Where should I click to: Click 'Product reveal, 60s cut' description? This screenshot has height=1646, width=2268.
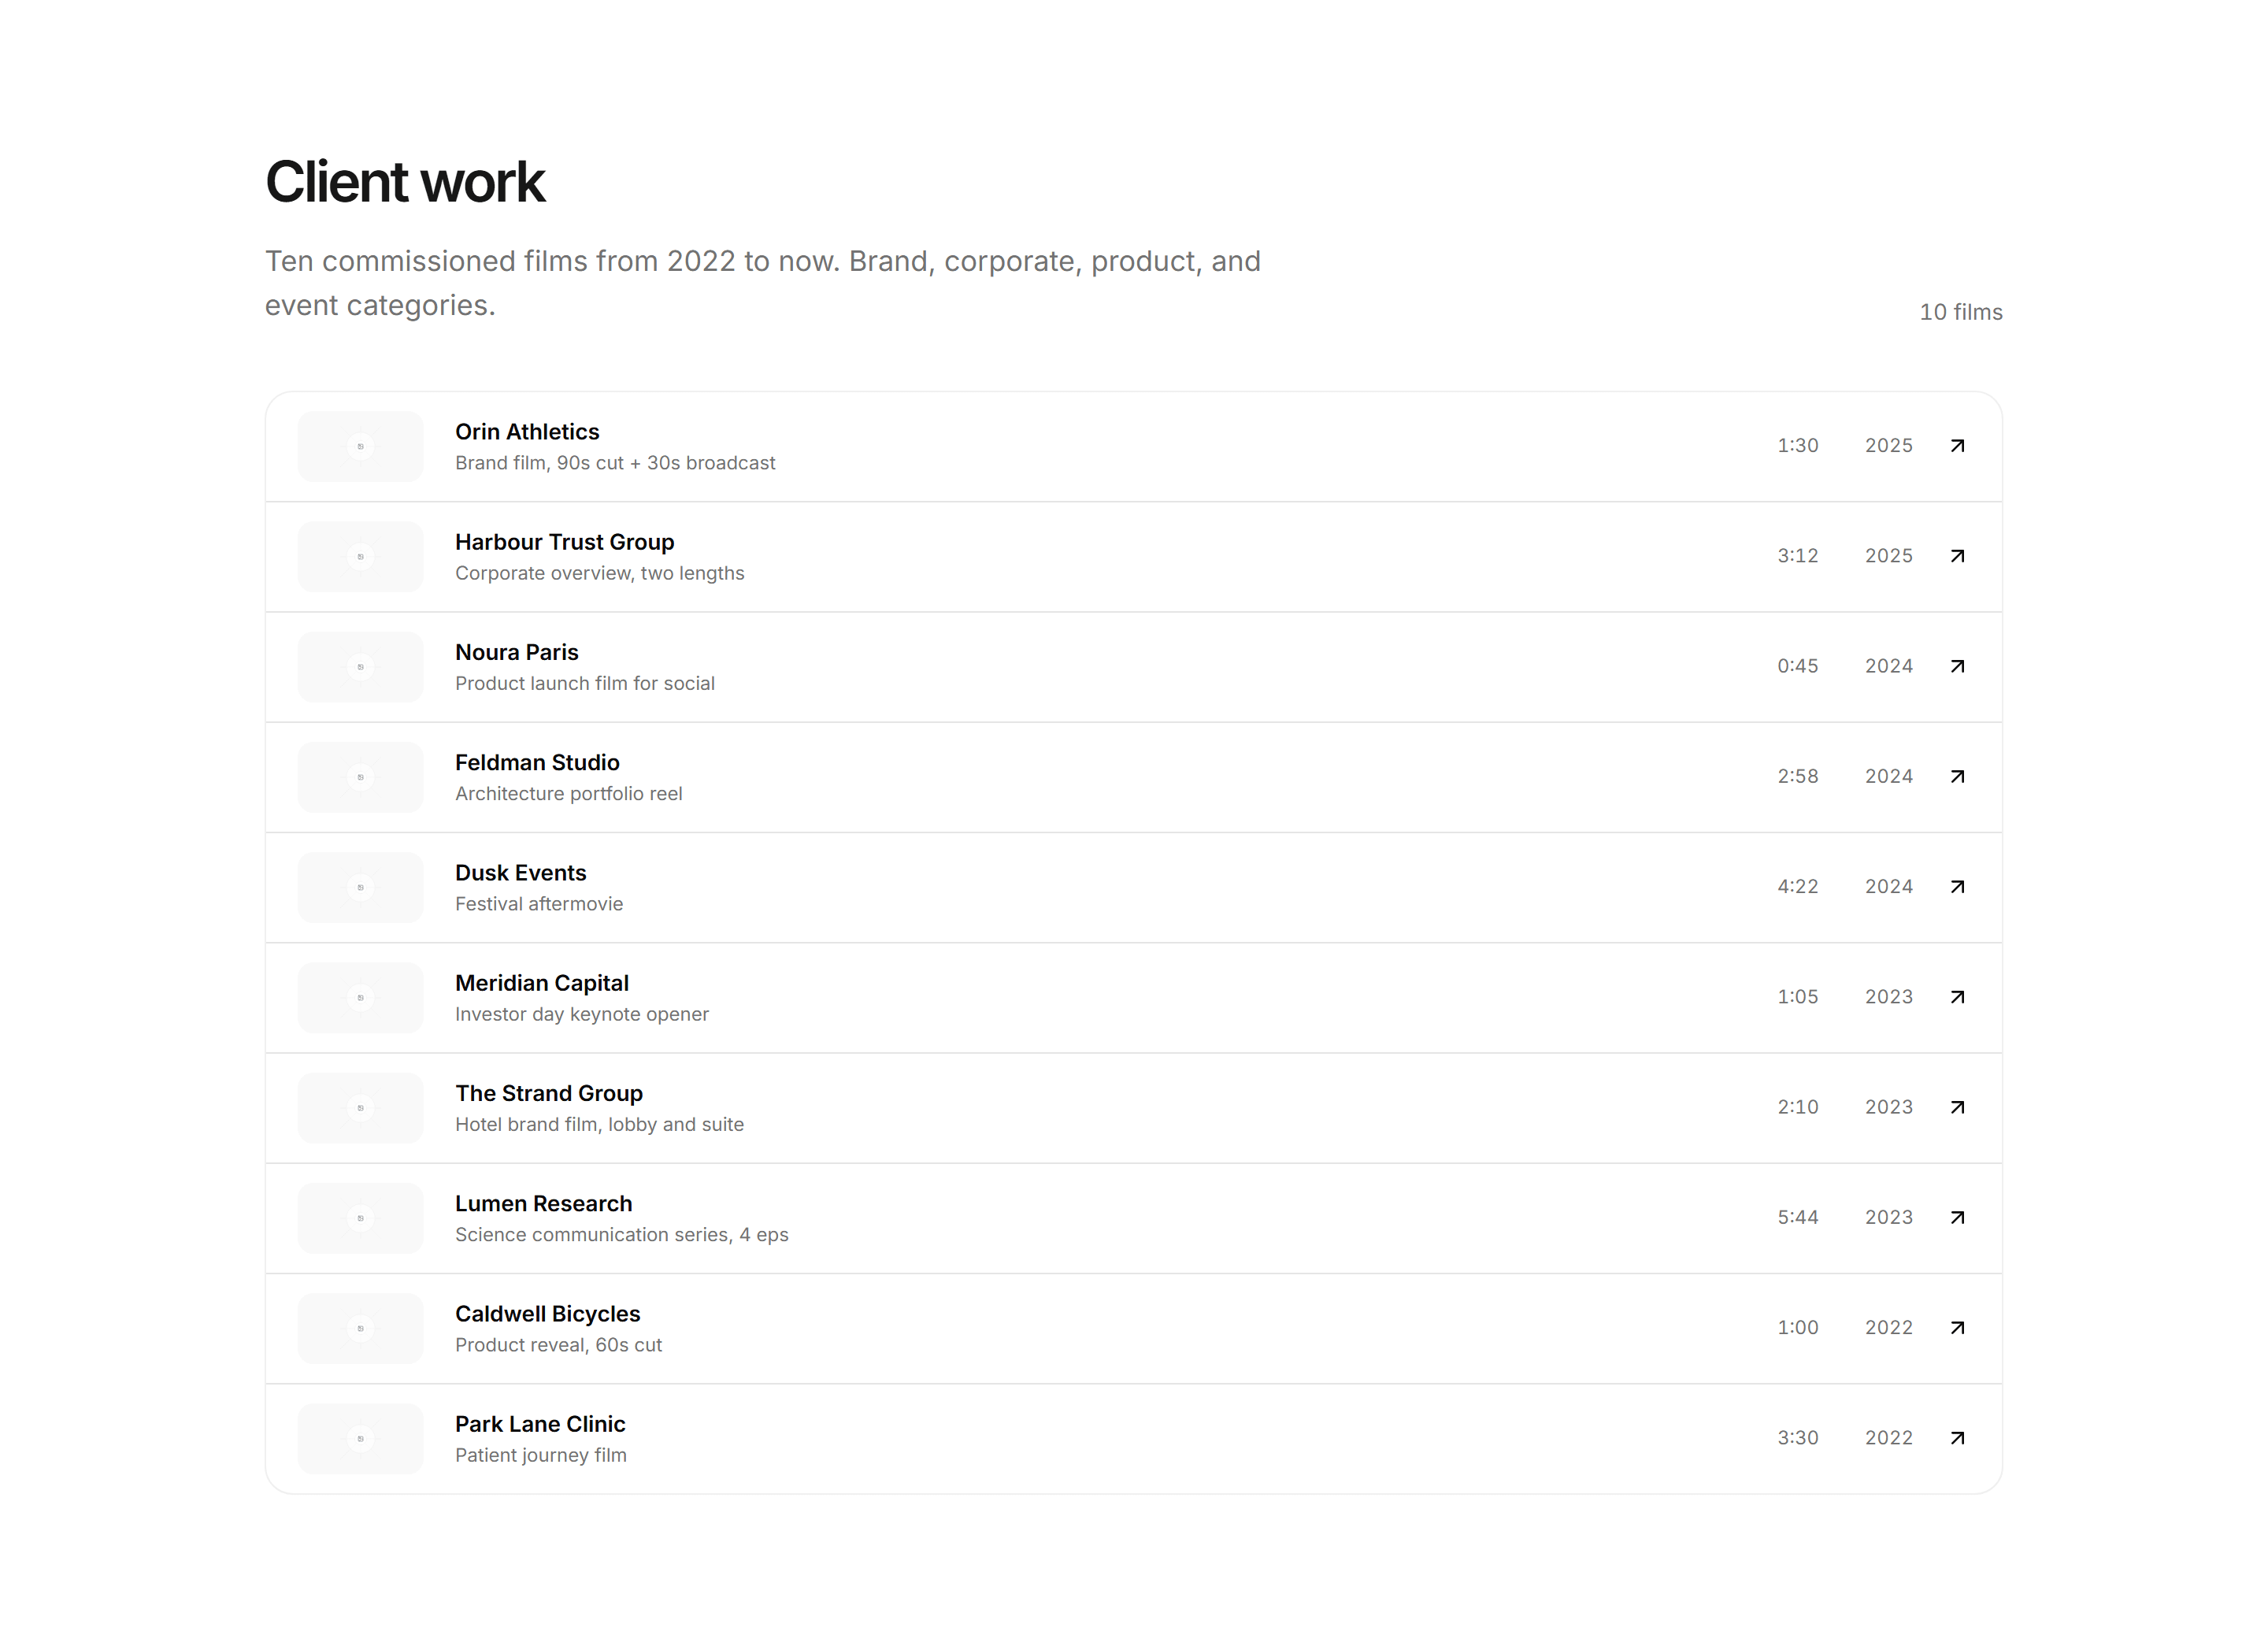pyautogui.click(x=558, y=1345)
